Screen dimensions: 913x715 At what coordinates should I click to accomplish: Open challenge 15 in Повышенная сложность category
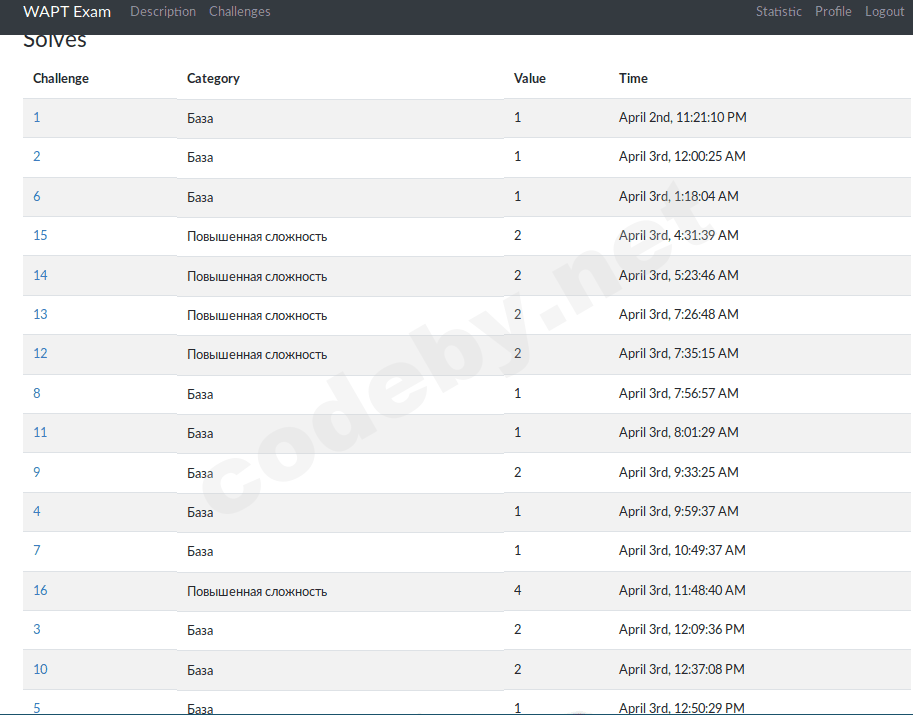(x=40, y=235)
